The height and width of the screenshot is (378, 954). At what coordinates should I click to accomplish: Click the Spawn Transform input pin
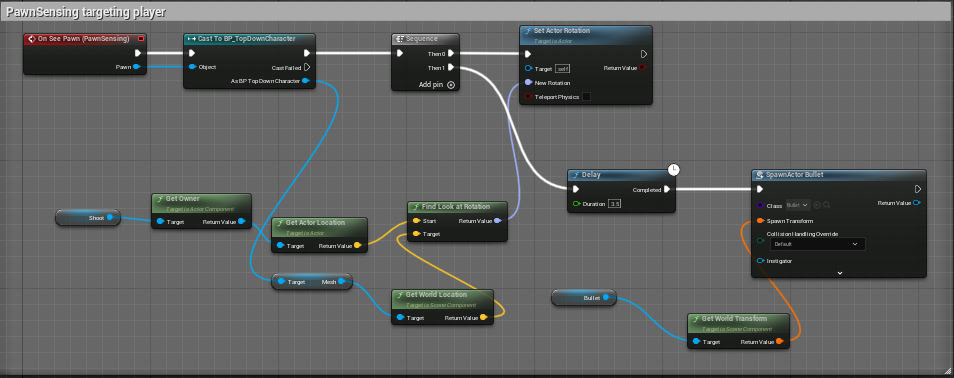click(x=761, y=220)
